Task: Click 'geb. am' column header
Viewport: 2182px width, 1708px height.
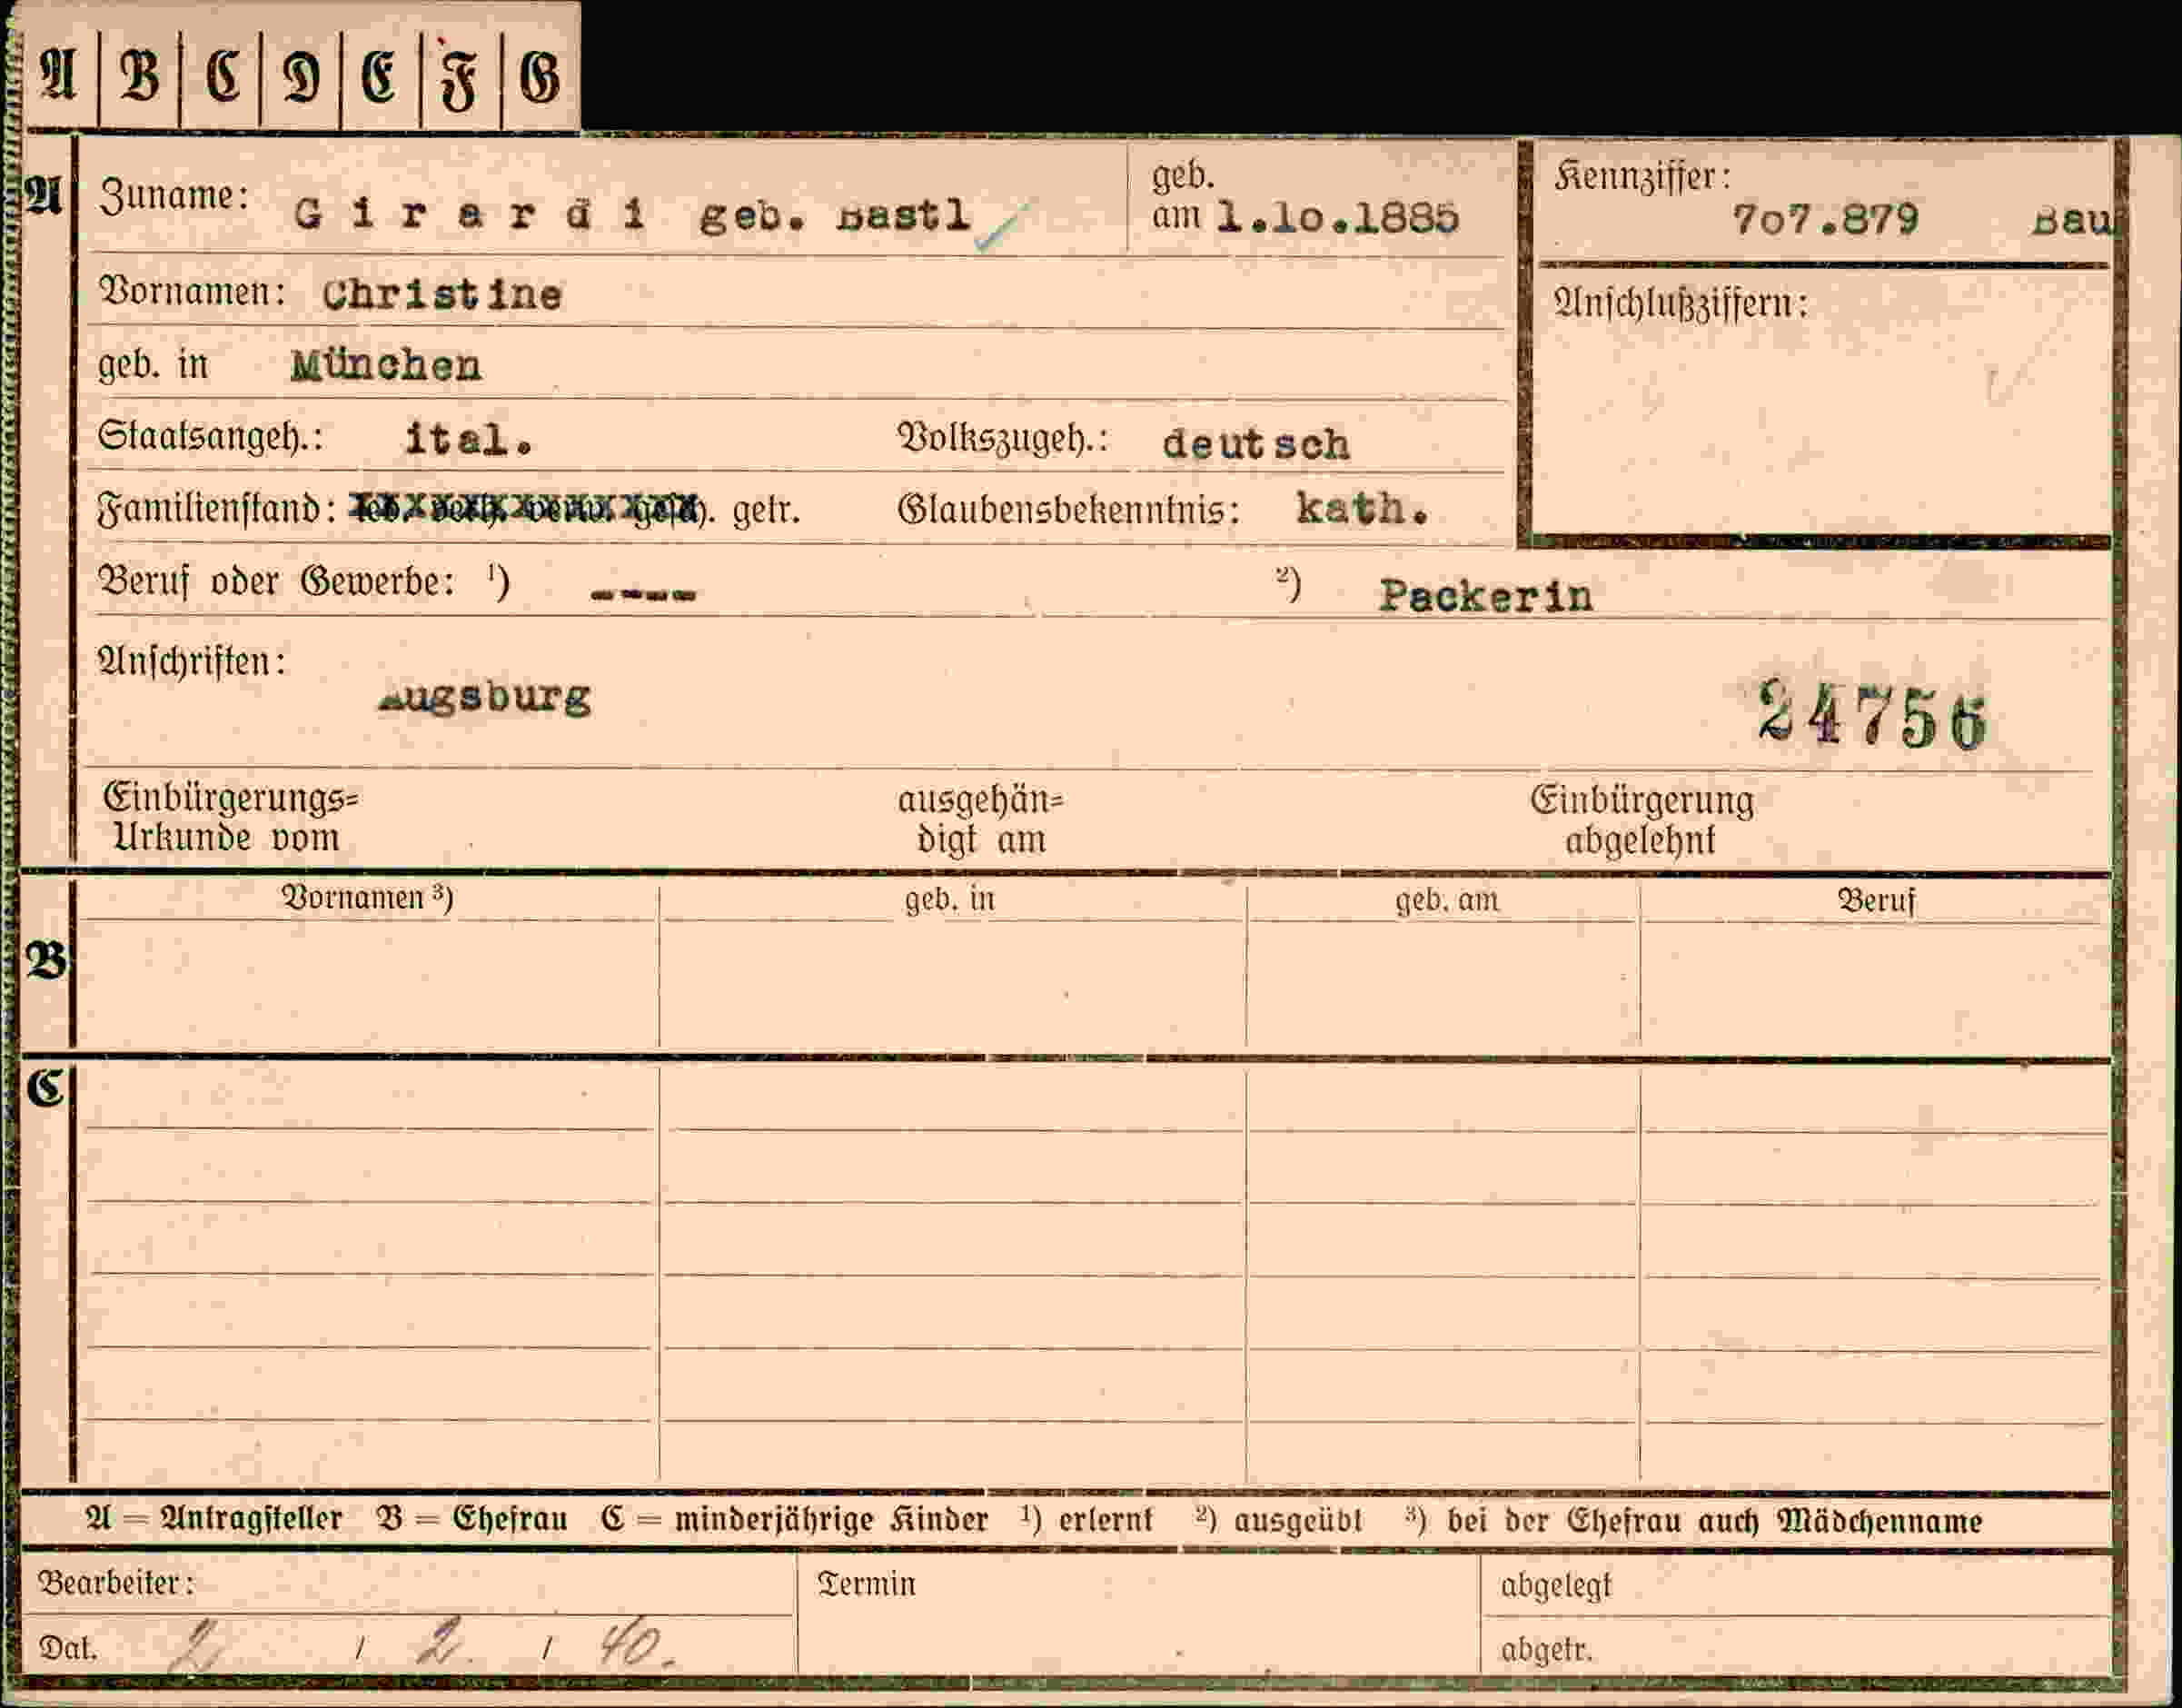Action: [1447, 901]
